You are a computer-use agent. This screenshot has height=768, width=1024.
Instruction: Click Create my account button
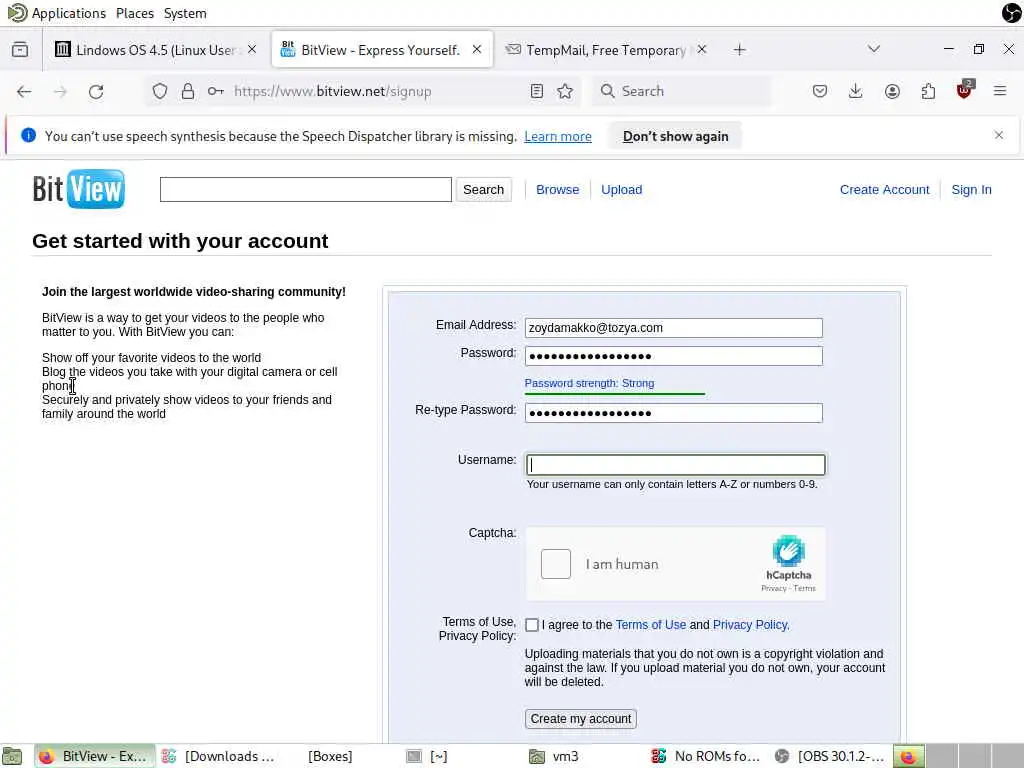[581, 718]
